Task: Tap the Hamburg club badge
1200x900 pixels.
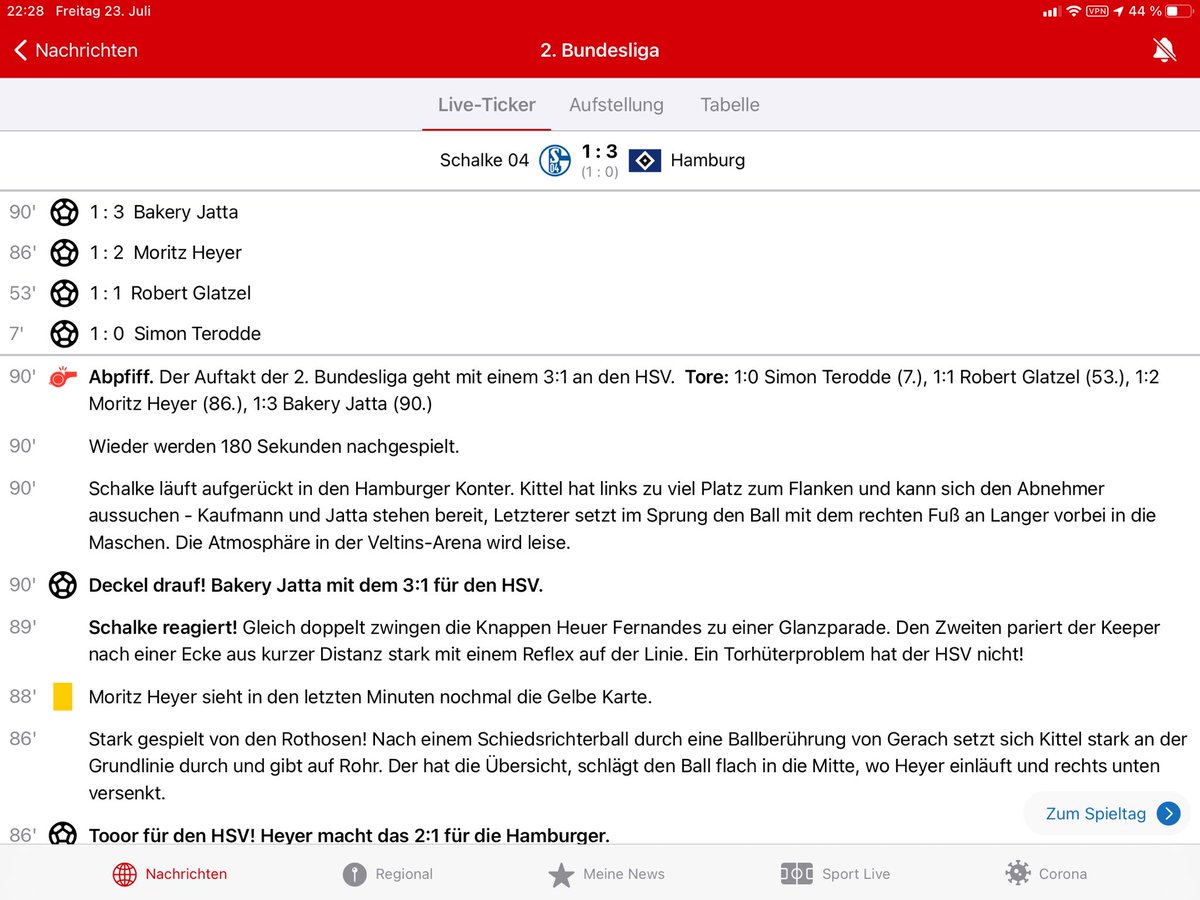Action: [x=644, y=160]
